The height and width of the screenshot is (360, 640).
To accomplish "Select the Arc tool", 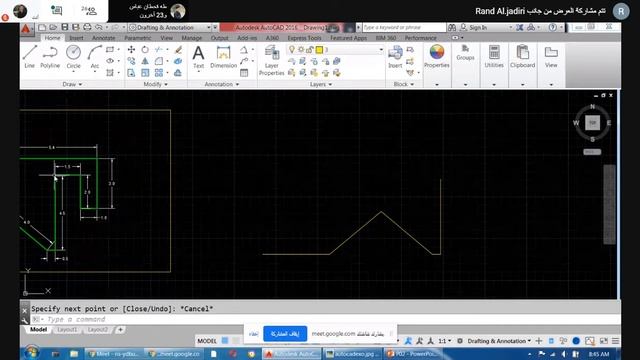I will pos(95,56).
